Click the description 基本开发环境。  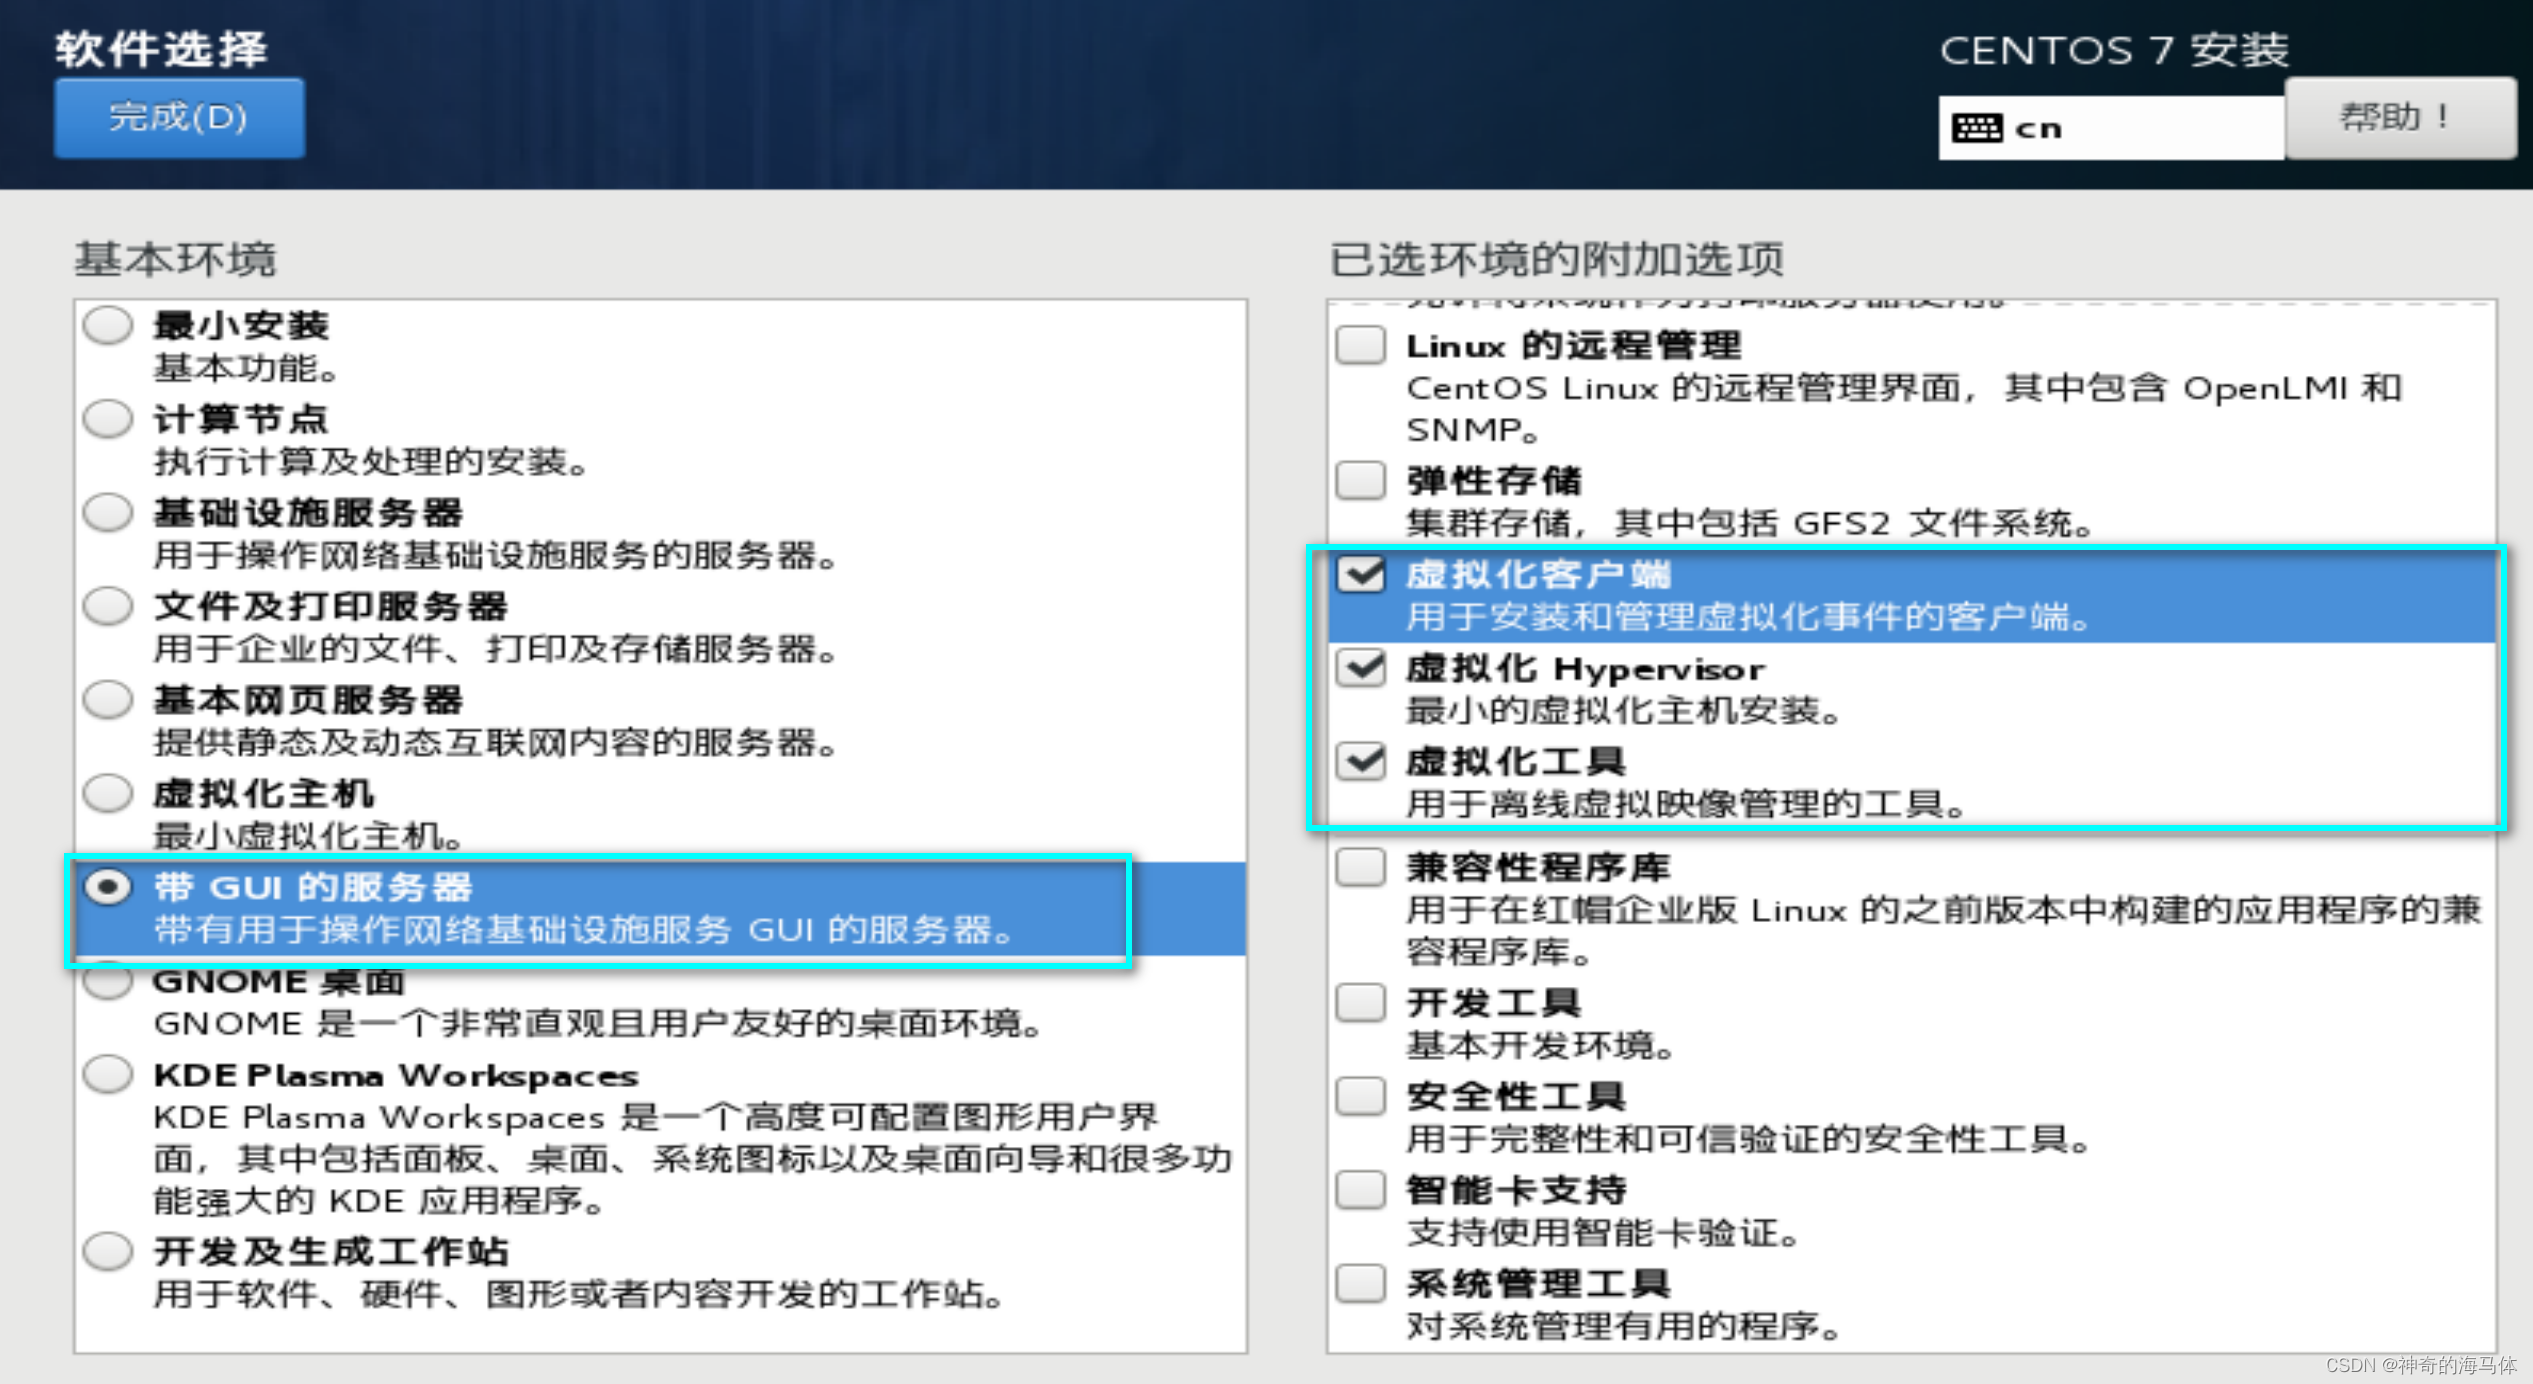(x=1541, y=1045)
